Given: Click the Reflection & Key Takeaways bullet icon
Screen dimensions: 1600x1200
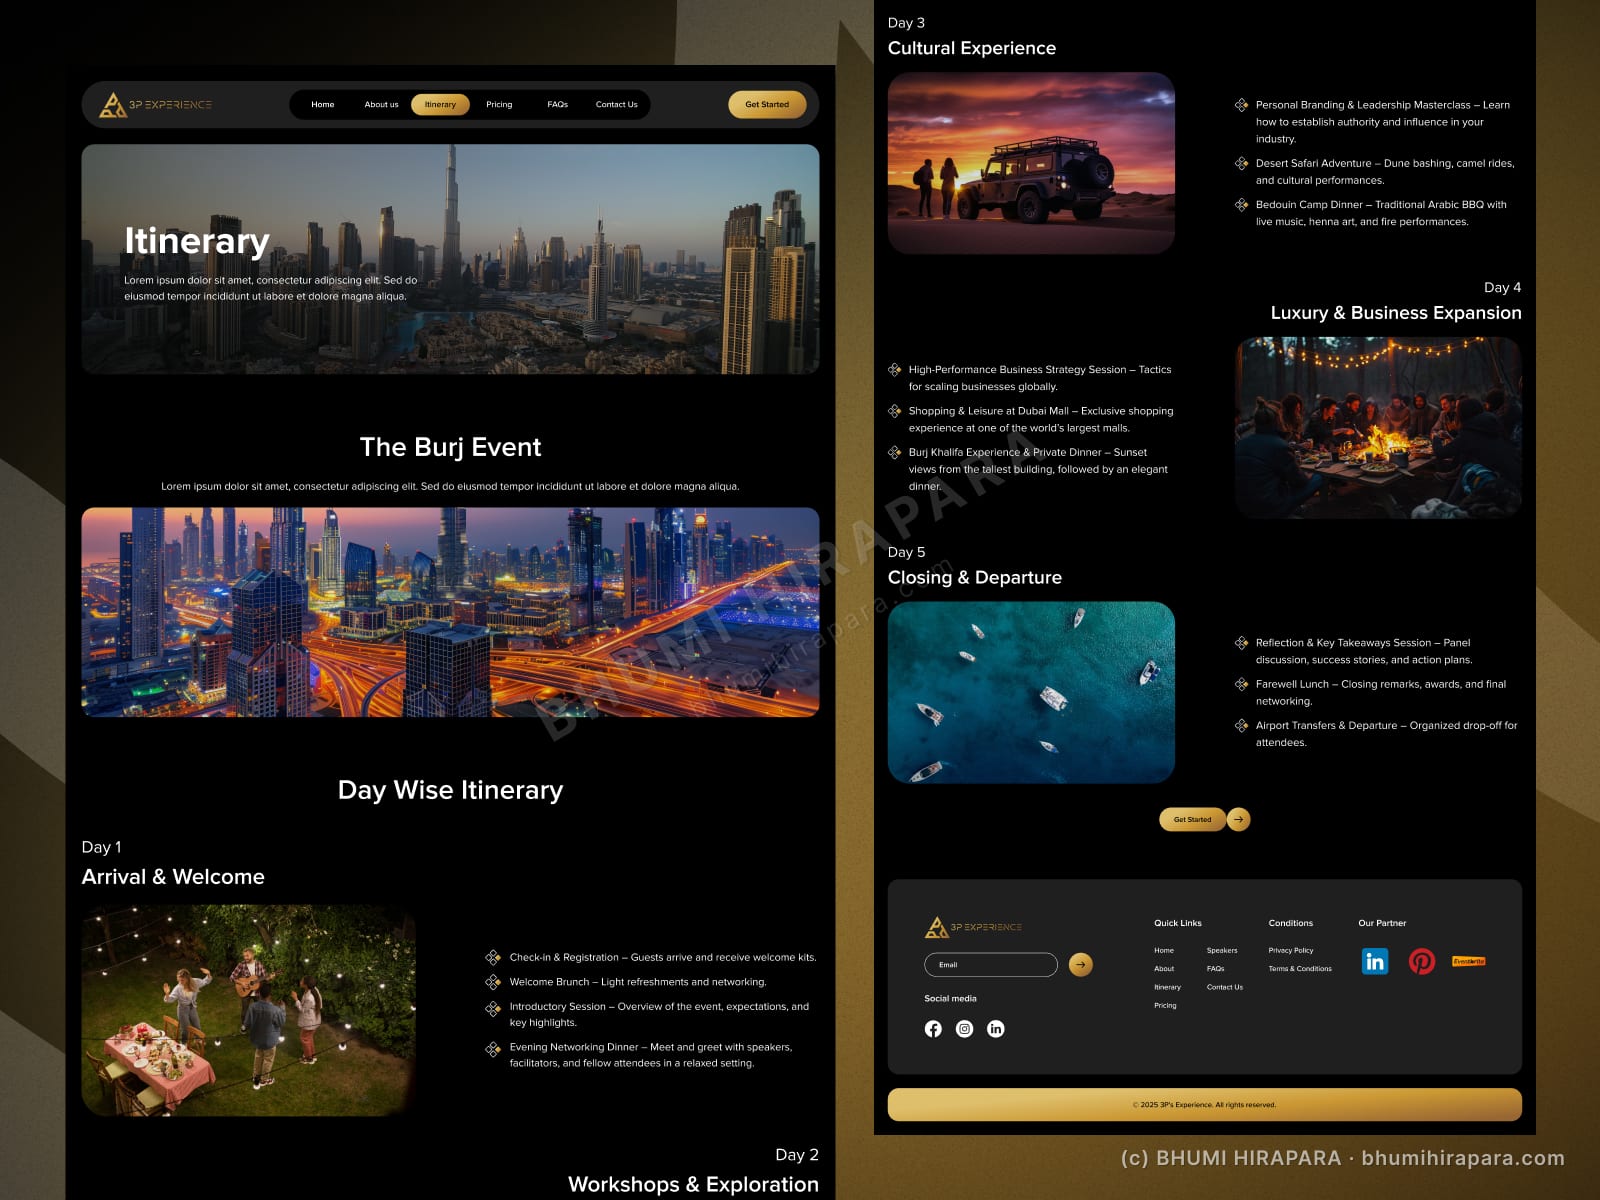Looking at the screenshot, I should [1241, 643].
